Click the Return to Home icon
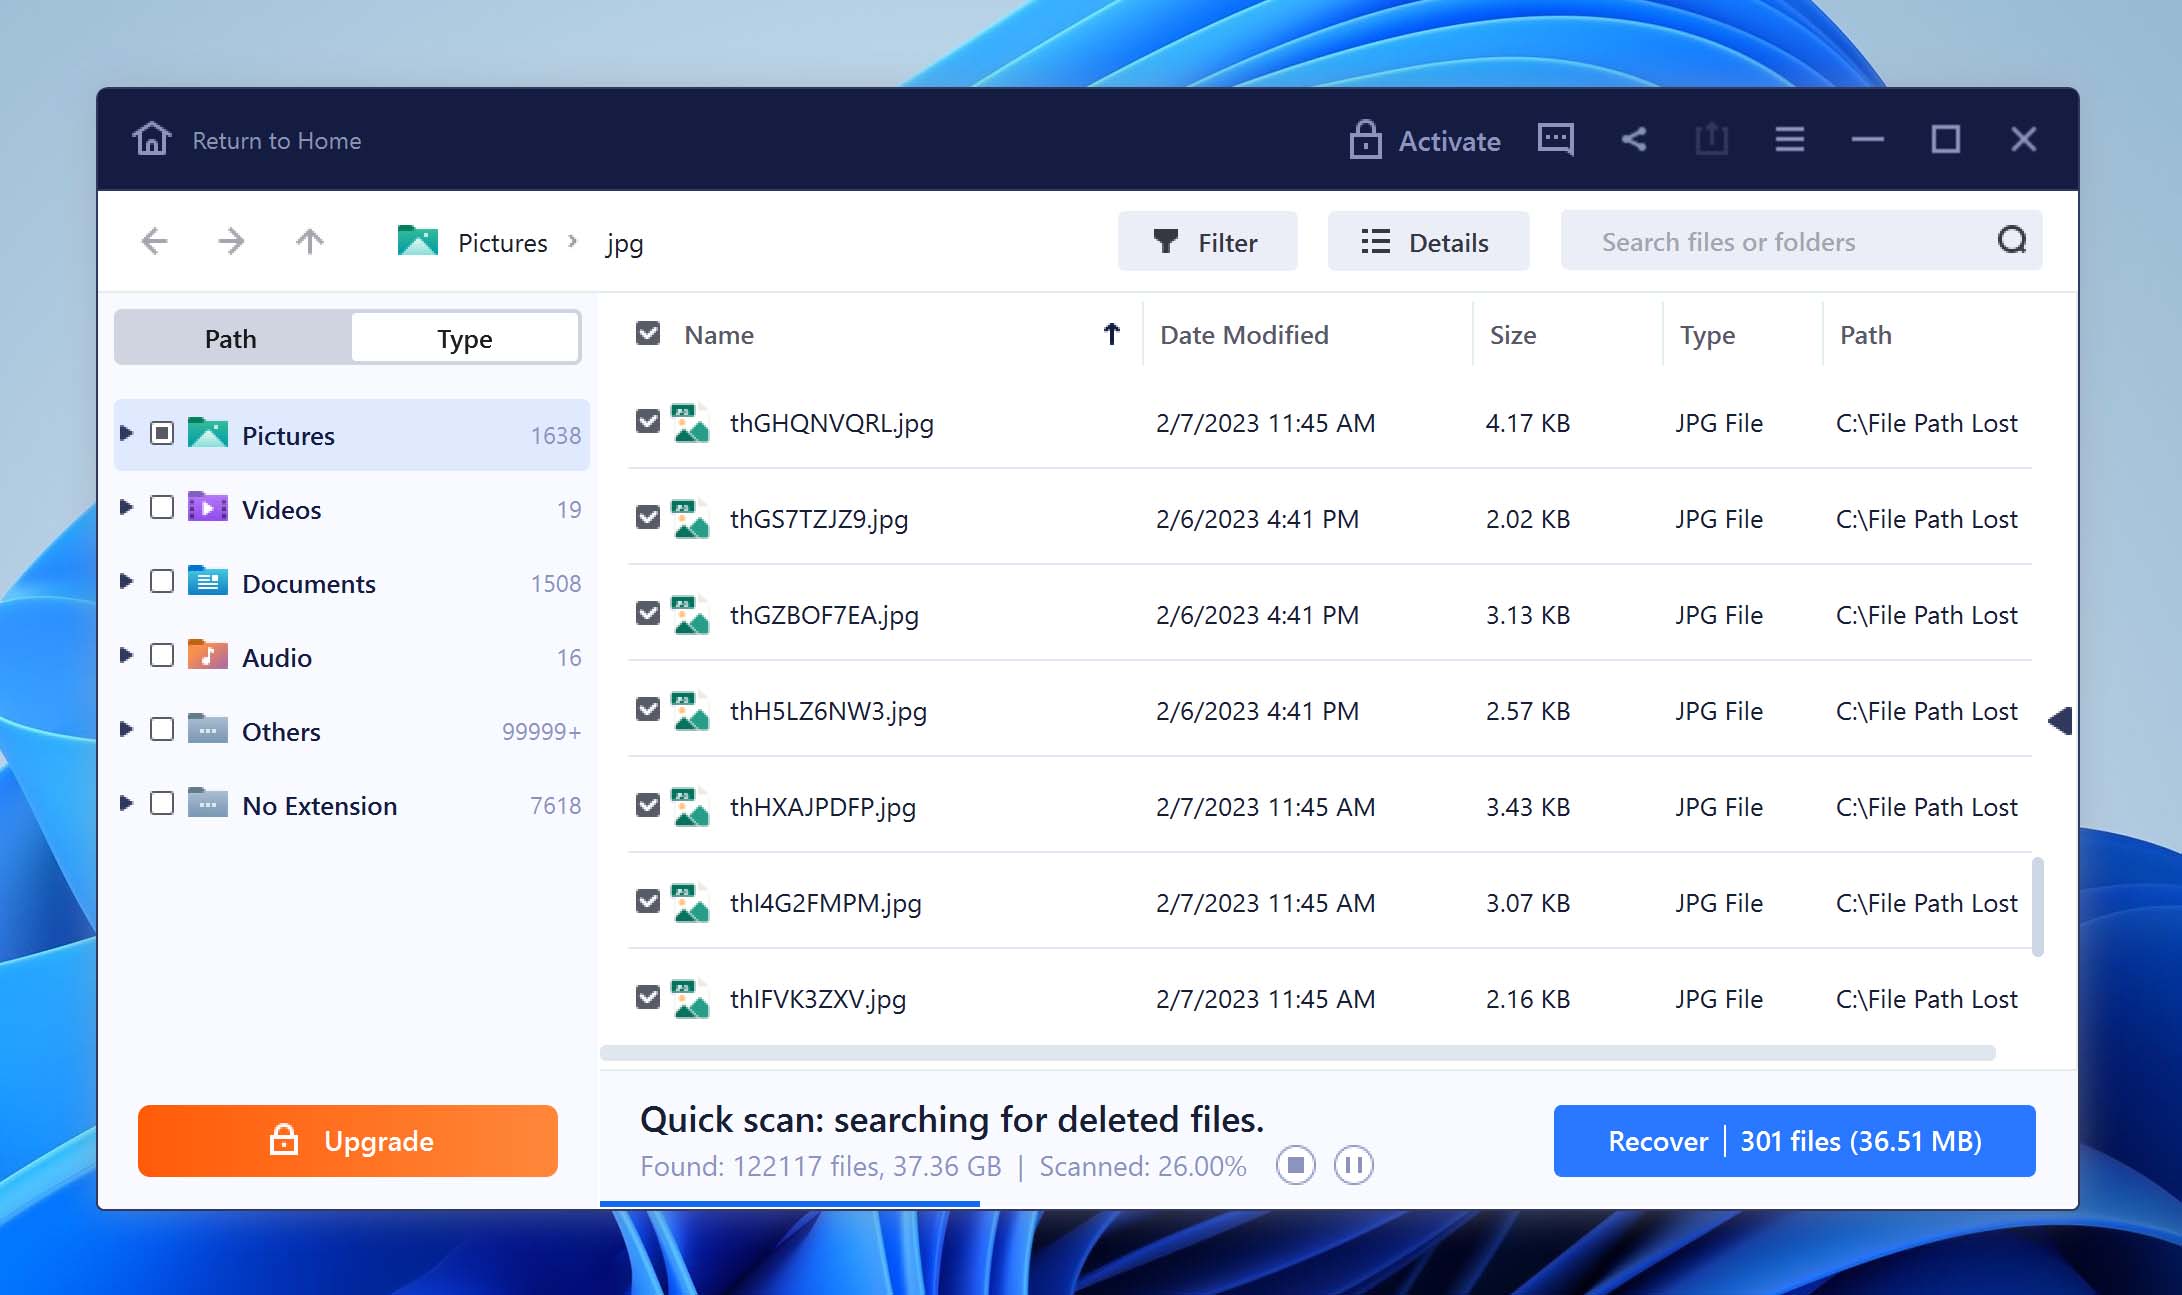The height and width of the screenshot is (1295, 2182). point(149,139)
